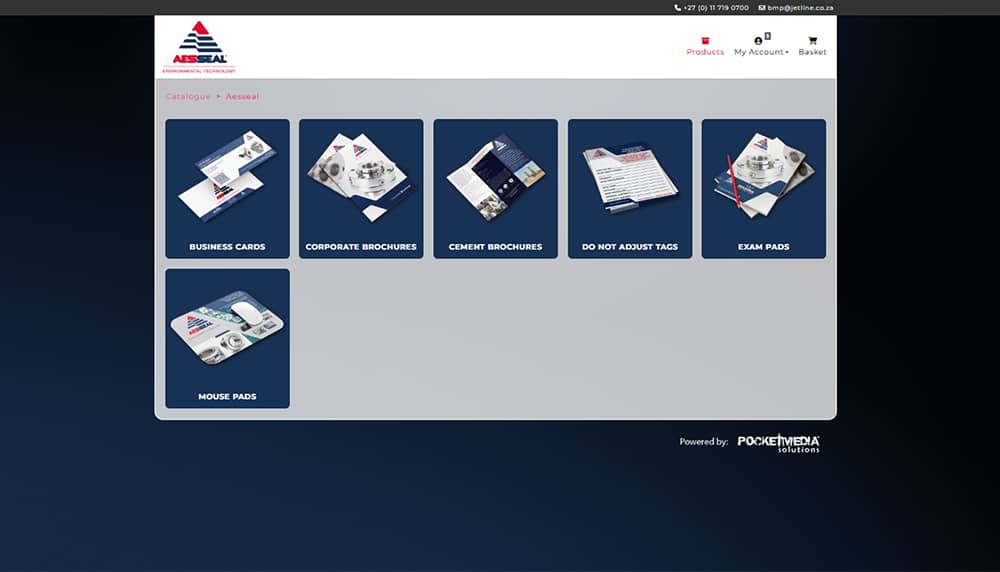Click the bmp@jetline.co.za email link

(x=800, y=8)
